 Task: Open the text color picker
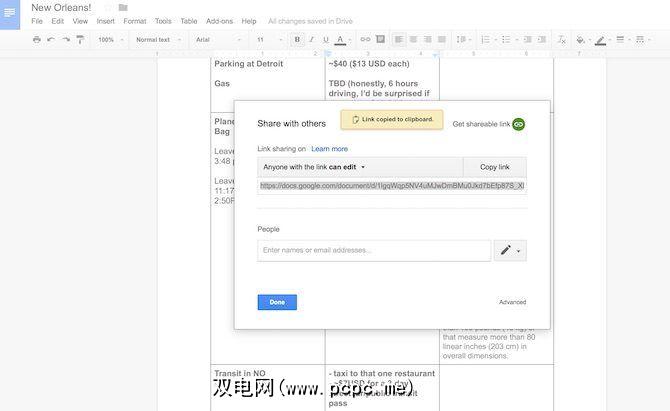pos(340,40)
